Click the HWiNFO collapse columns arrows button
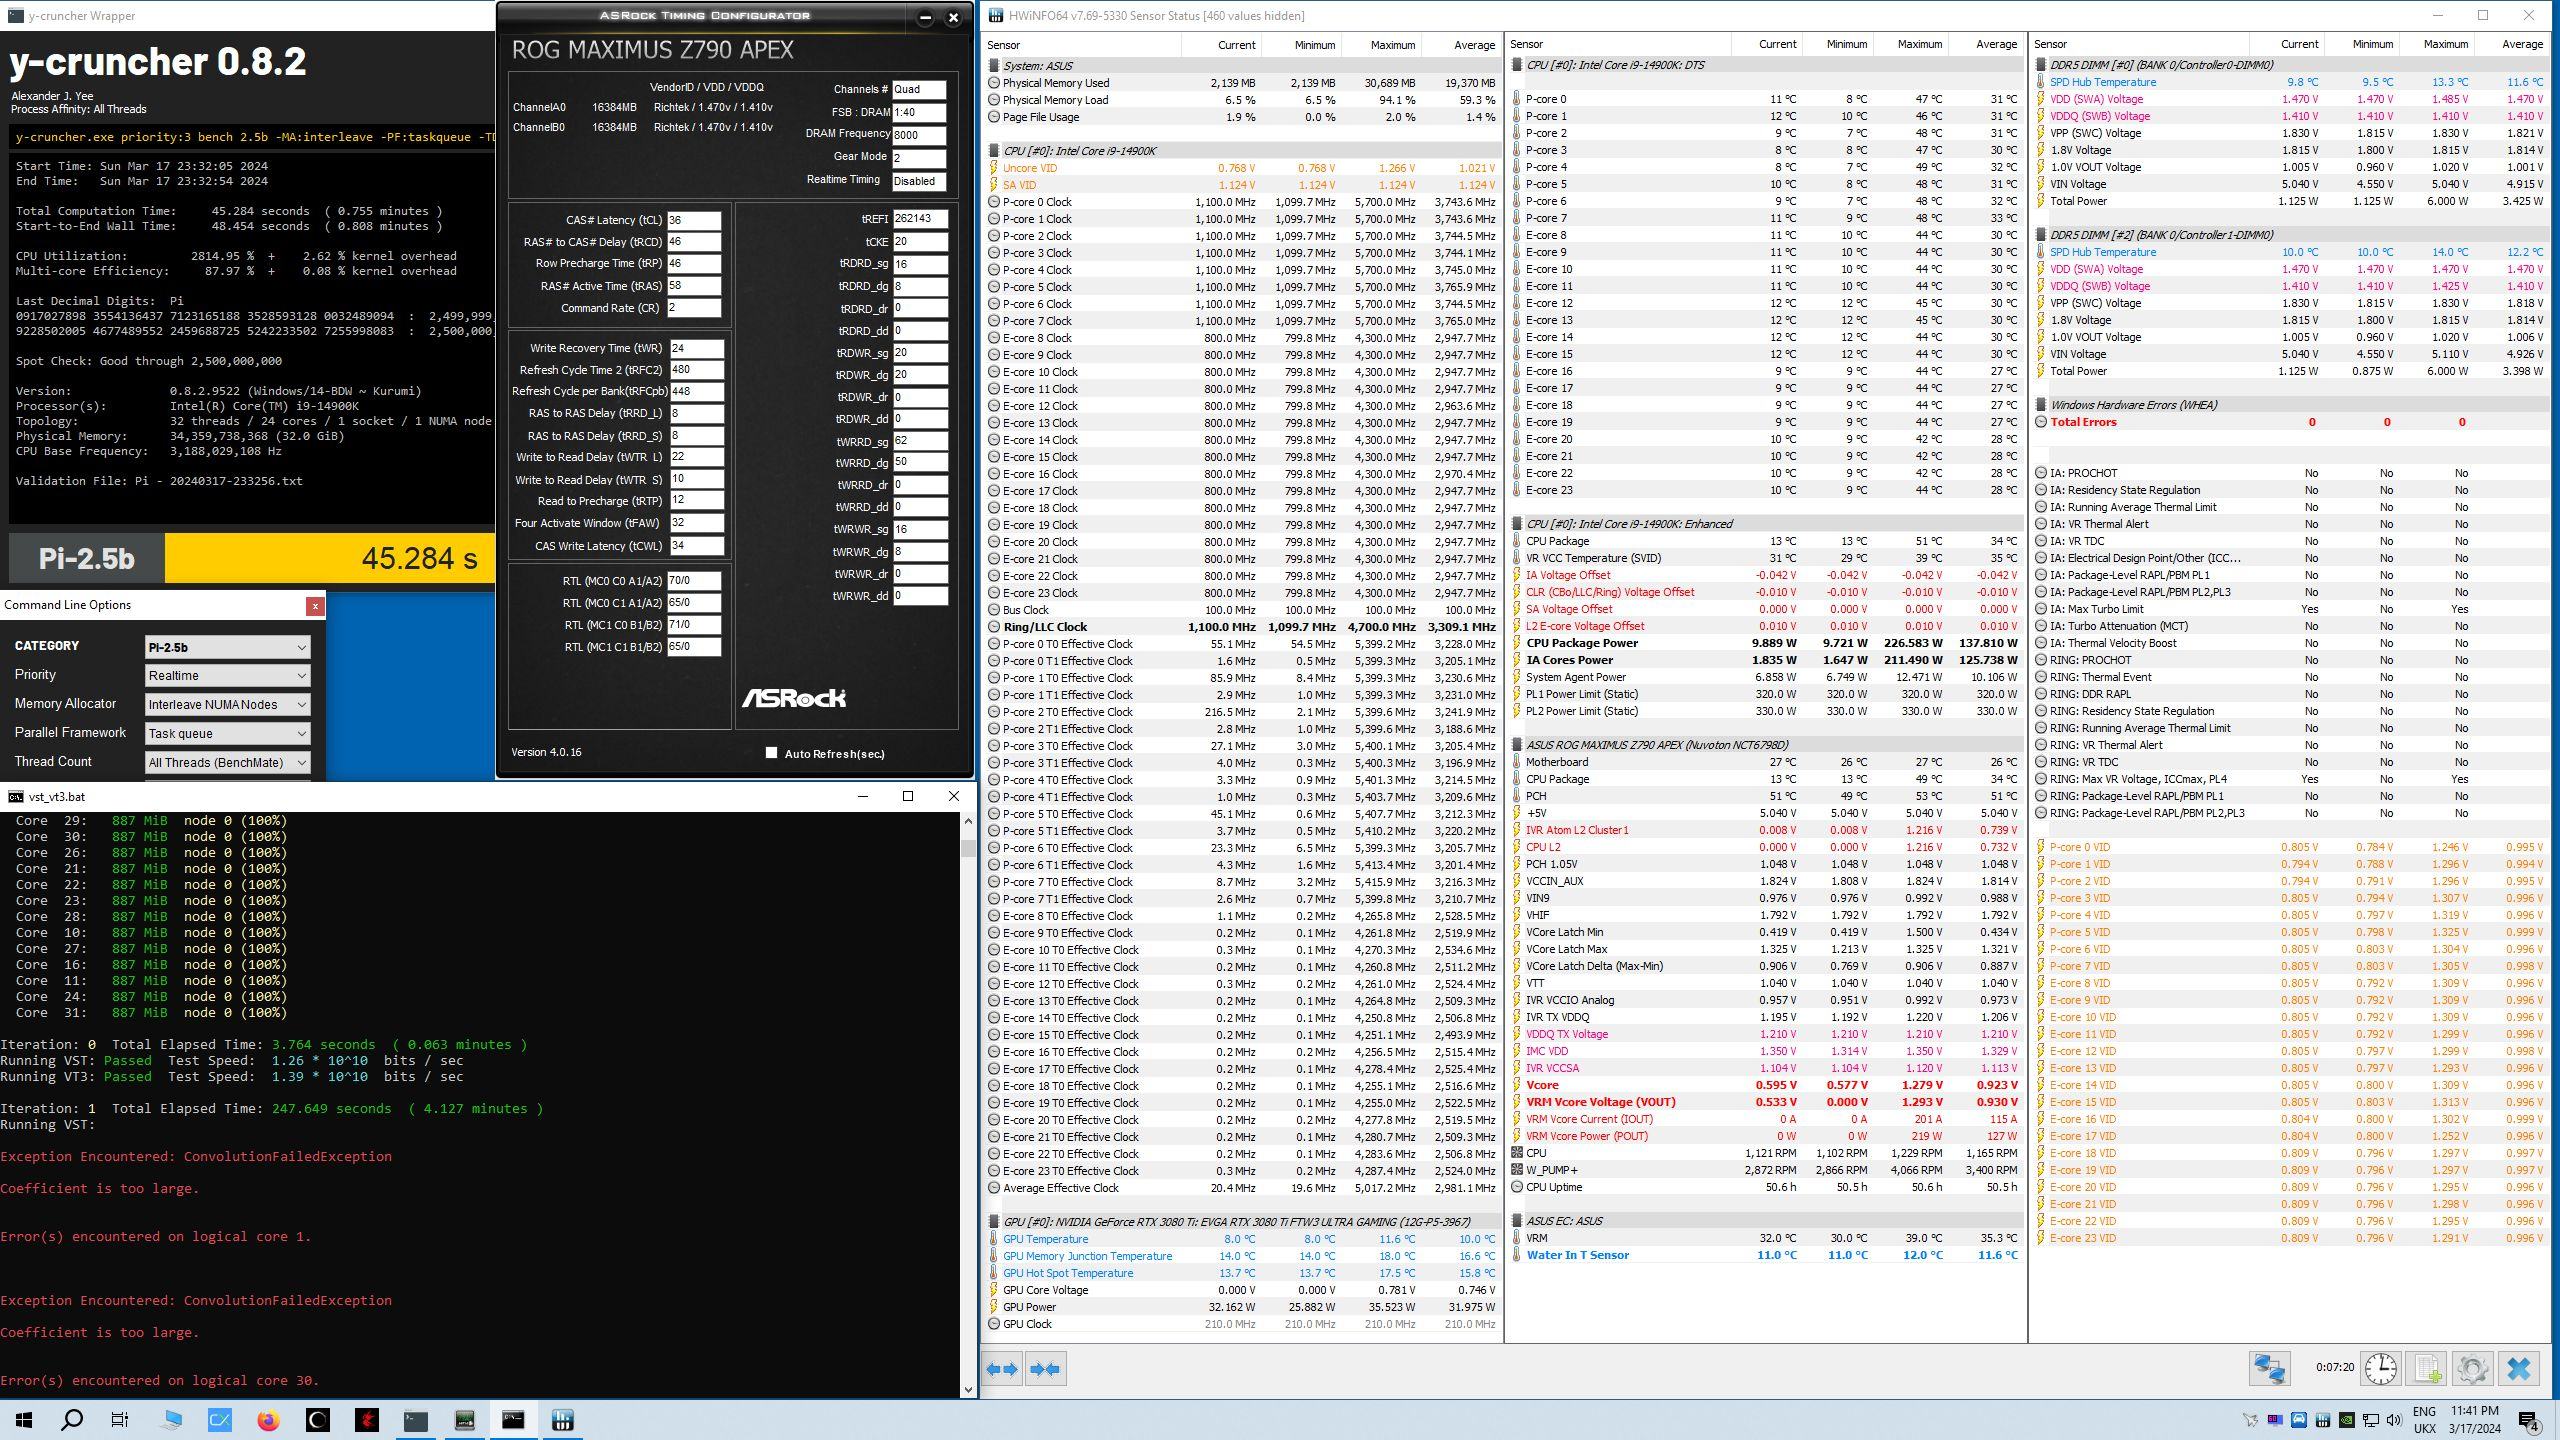2560x1440 pixels. [x=1045, y=1369]
